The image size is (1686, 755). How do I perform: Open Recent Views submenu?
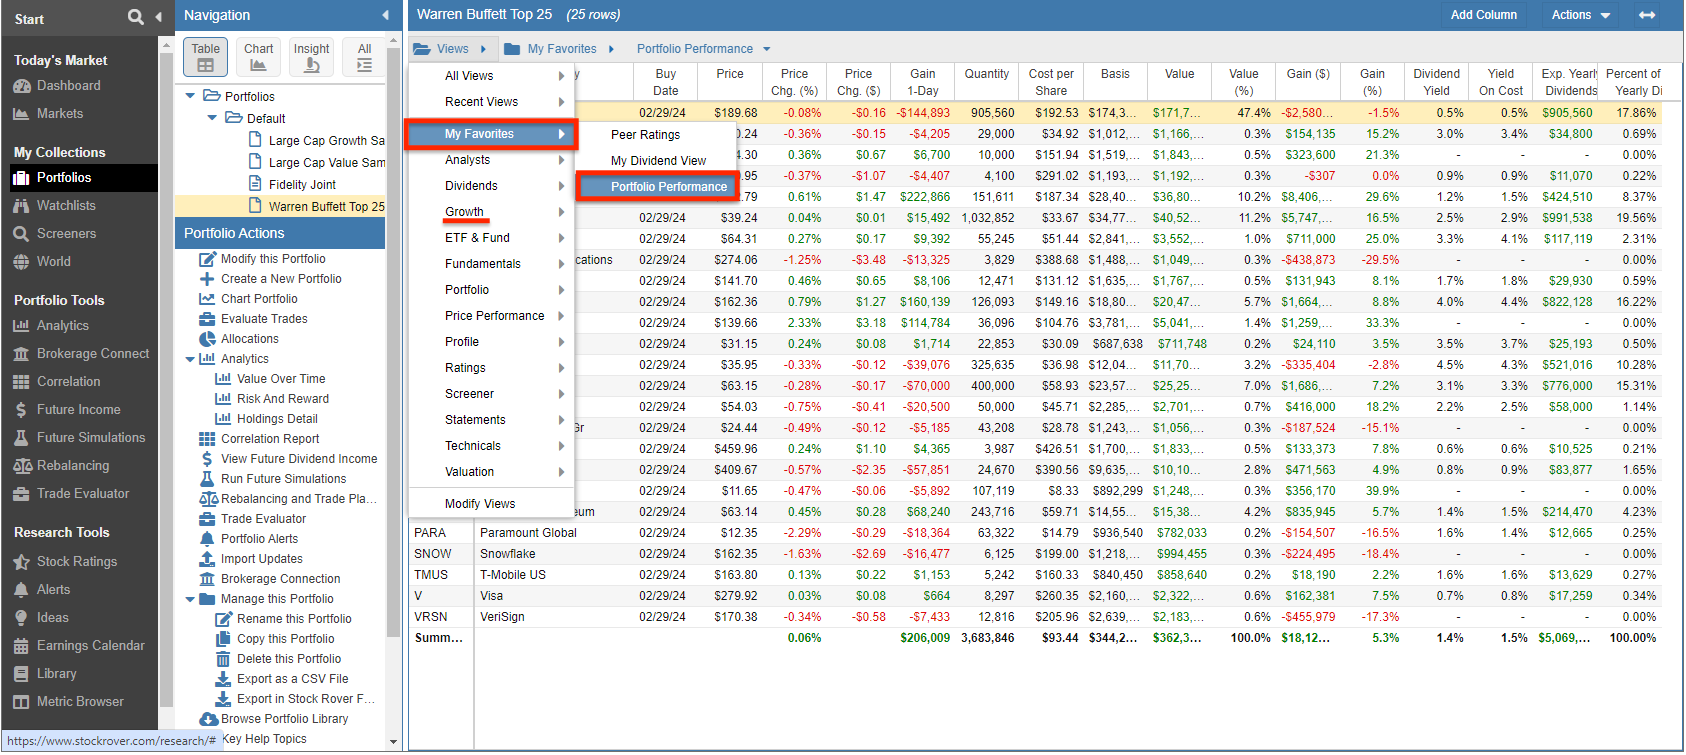pos(491,102)
